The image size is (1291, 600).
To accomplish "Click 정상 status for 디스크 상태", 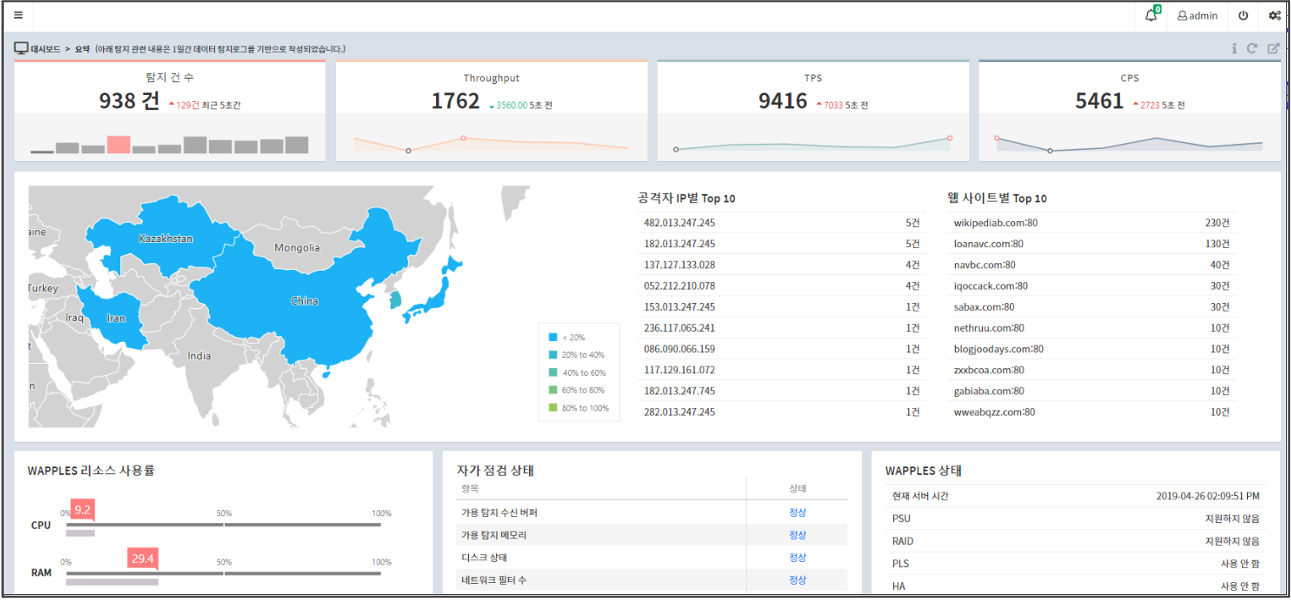I will 797,557.
